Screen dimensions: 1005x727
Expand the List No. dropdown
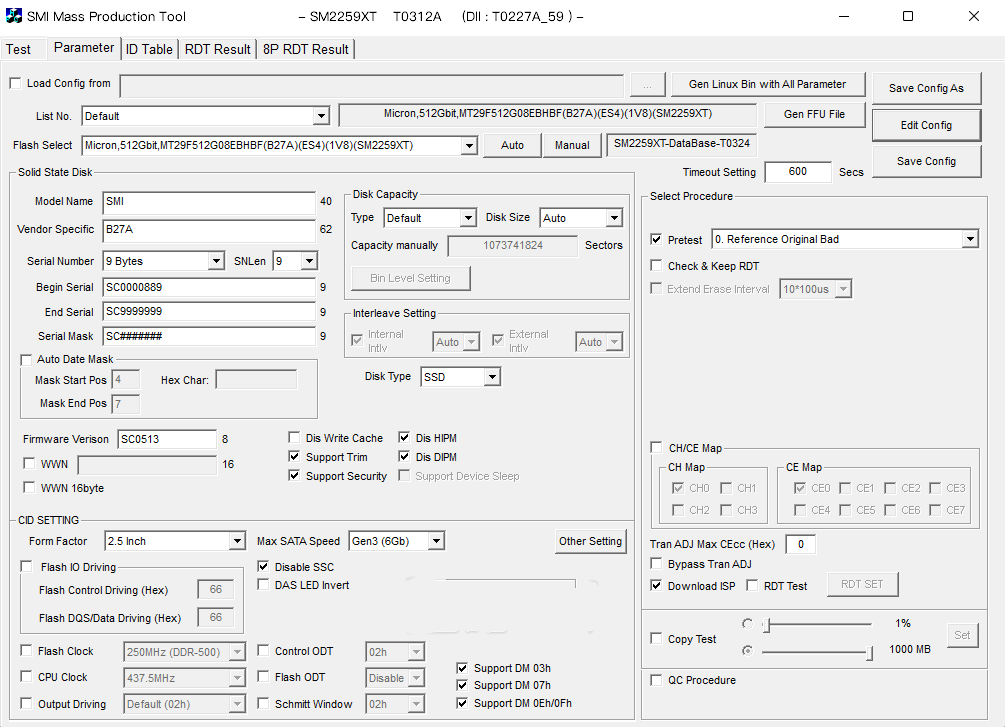pyautogui.click(x=321, y=116)
